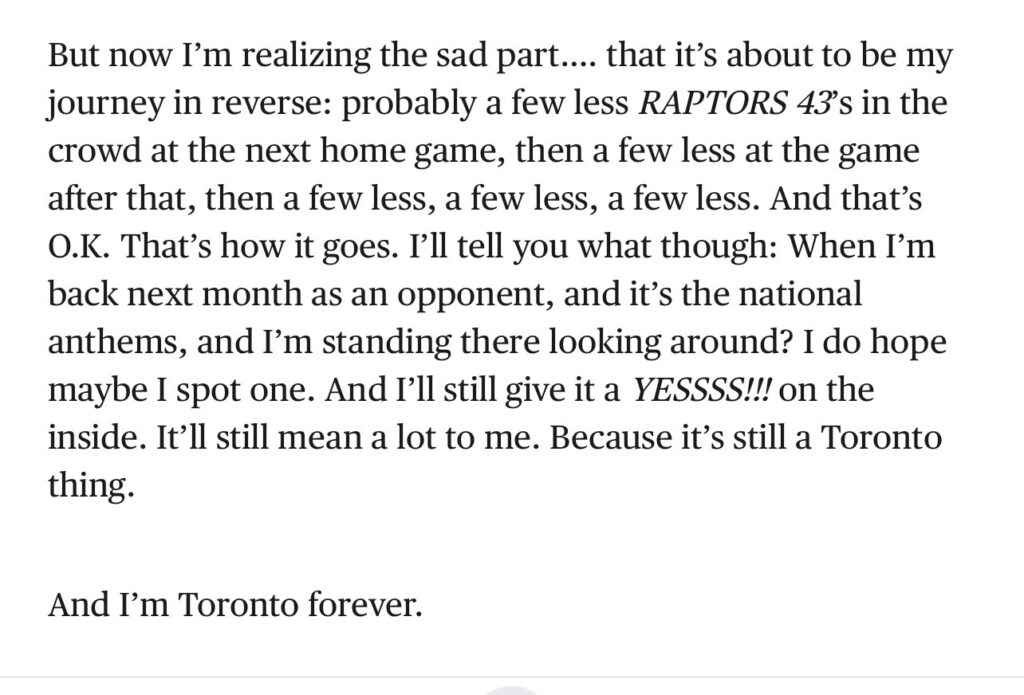Click the horizontal divider line below the article
Screen dimensions: 1024x695
(x=512, y=677)
